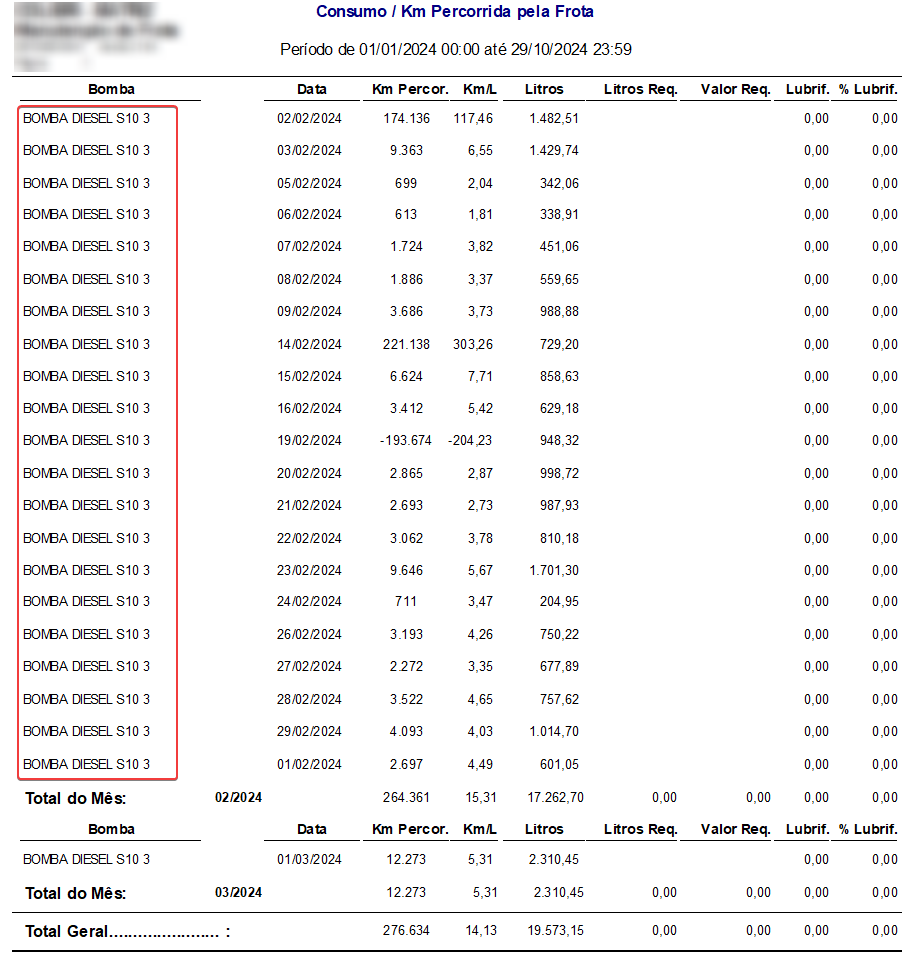Click monthly total Km 264.361
Image resolution: width=920 pixels, height=961 pixels.
406,798
